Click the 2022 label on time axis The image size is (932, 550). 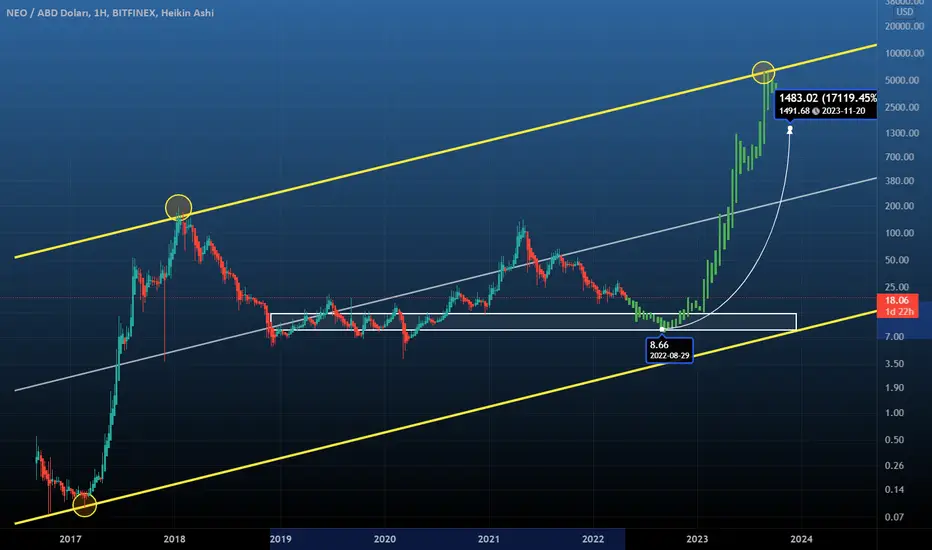coord(593,539)
